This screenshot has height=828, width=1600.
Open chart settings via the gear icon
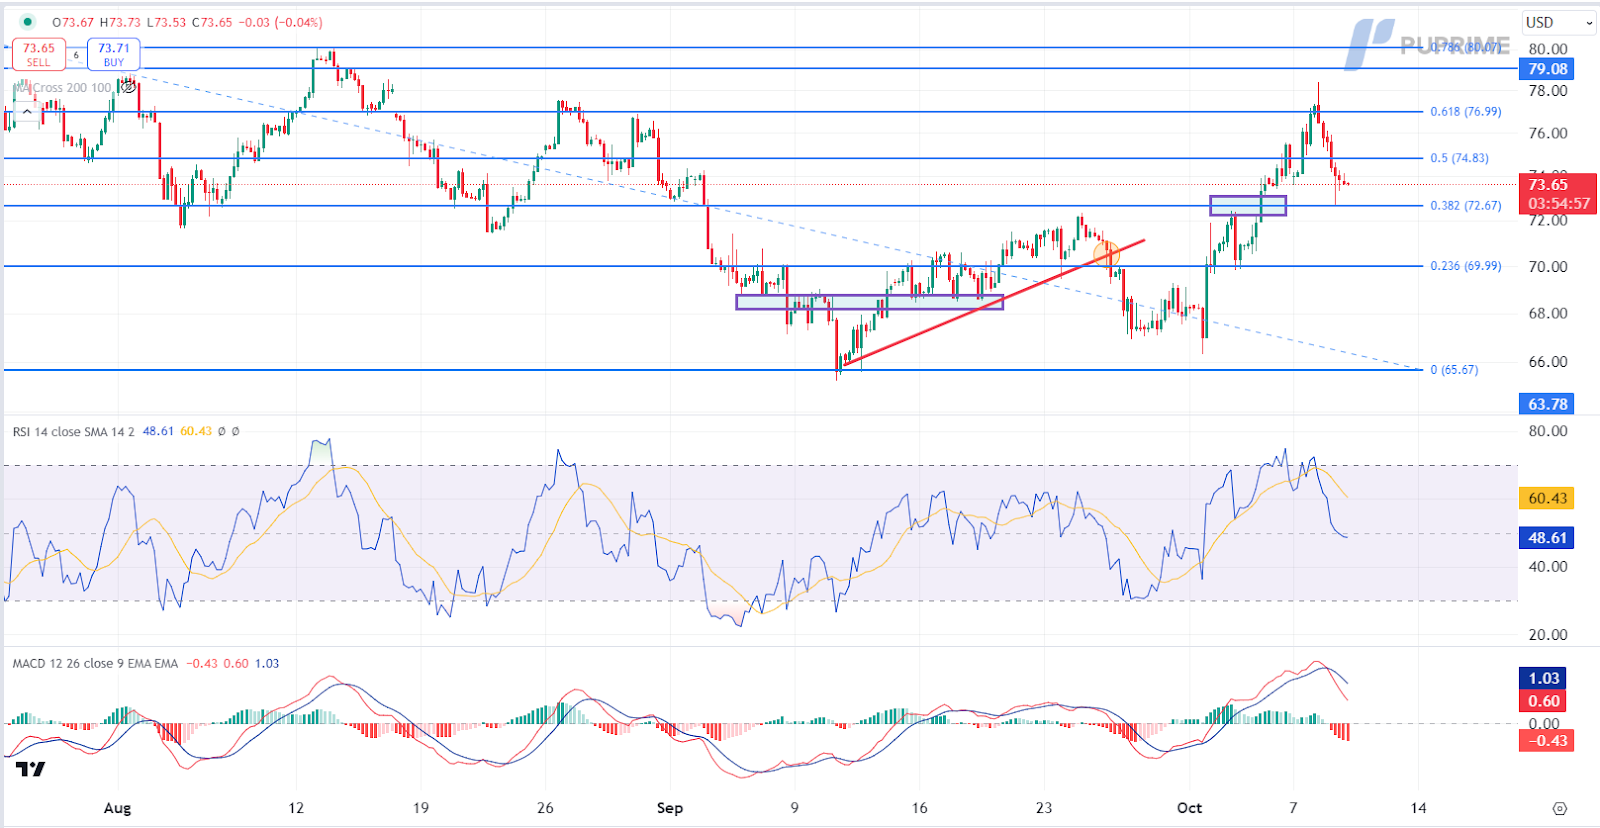(x=1559, y=808)
